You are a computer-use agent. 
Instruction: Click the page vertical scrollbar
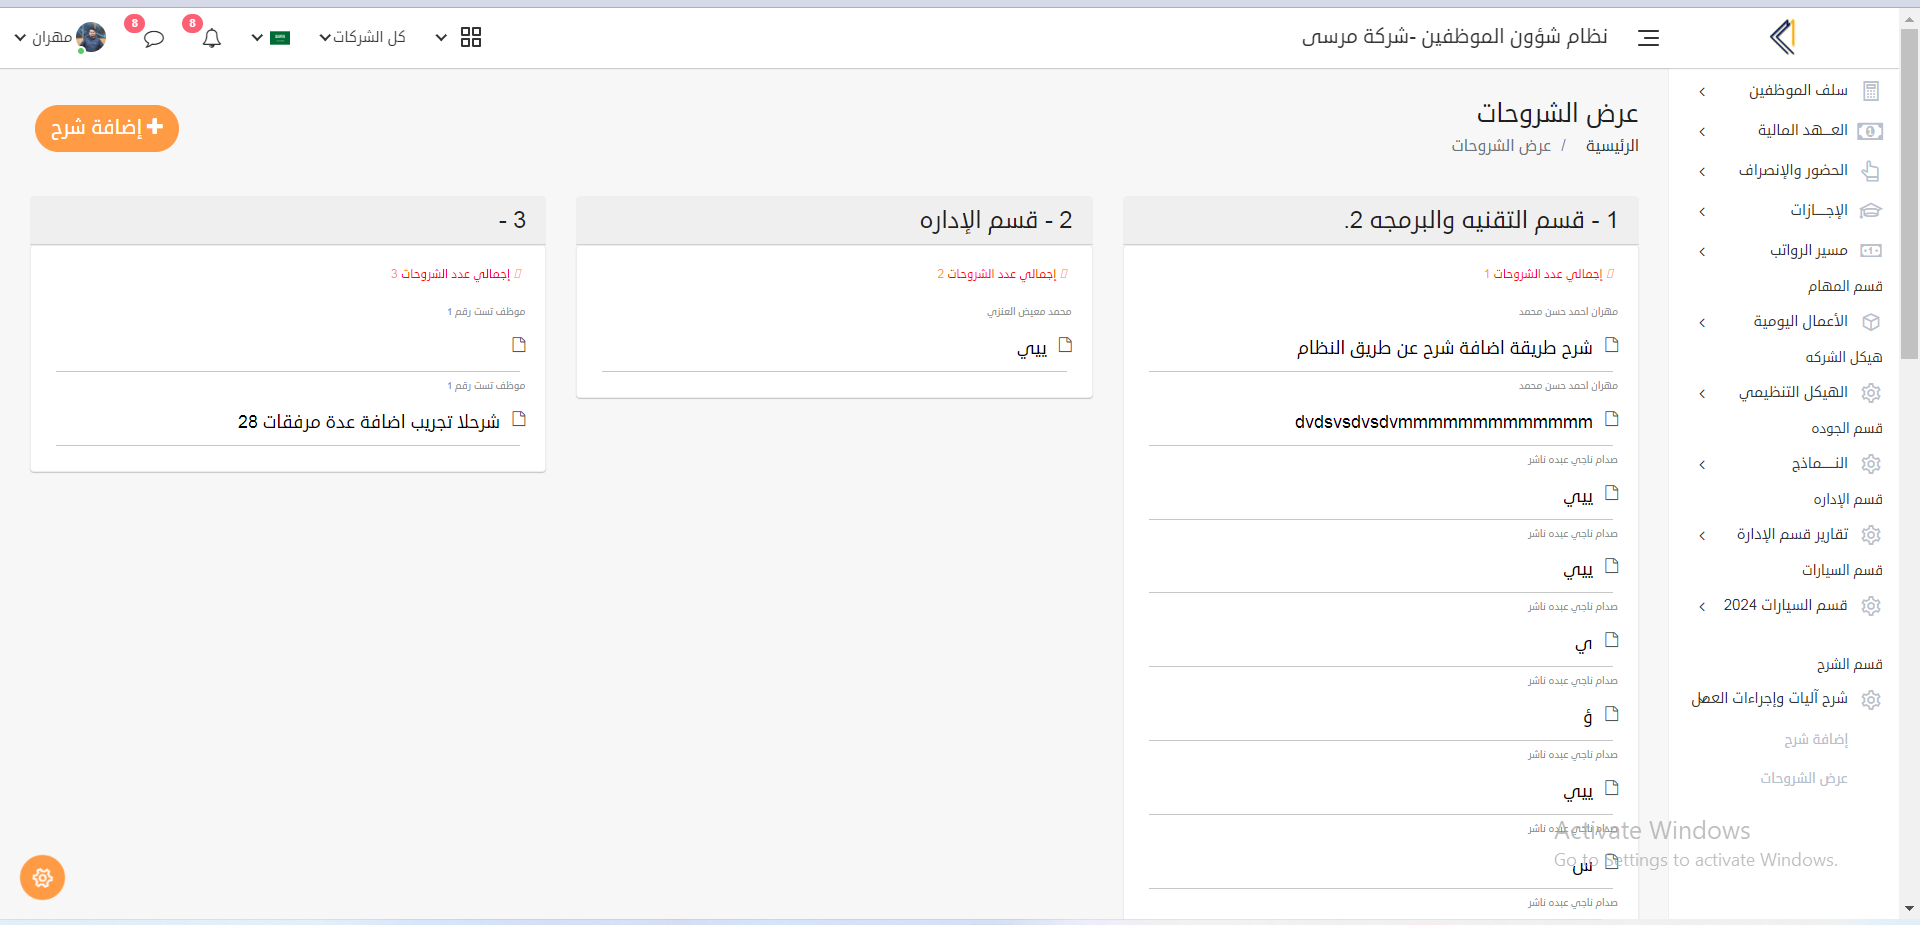(1909, 200)
